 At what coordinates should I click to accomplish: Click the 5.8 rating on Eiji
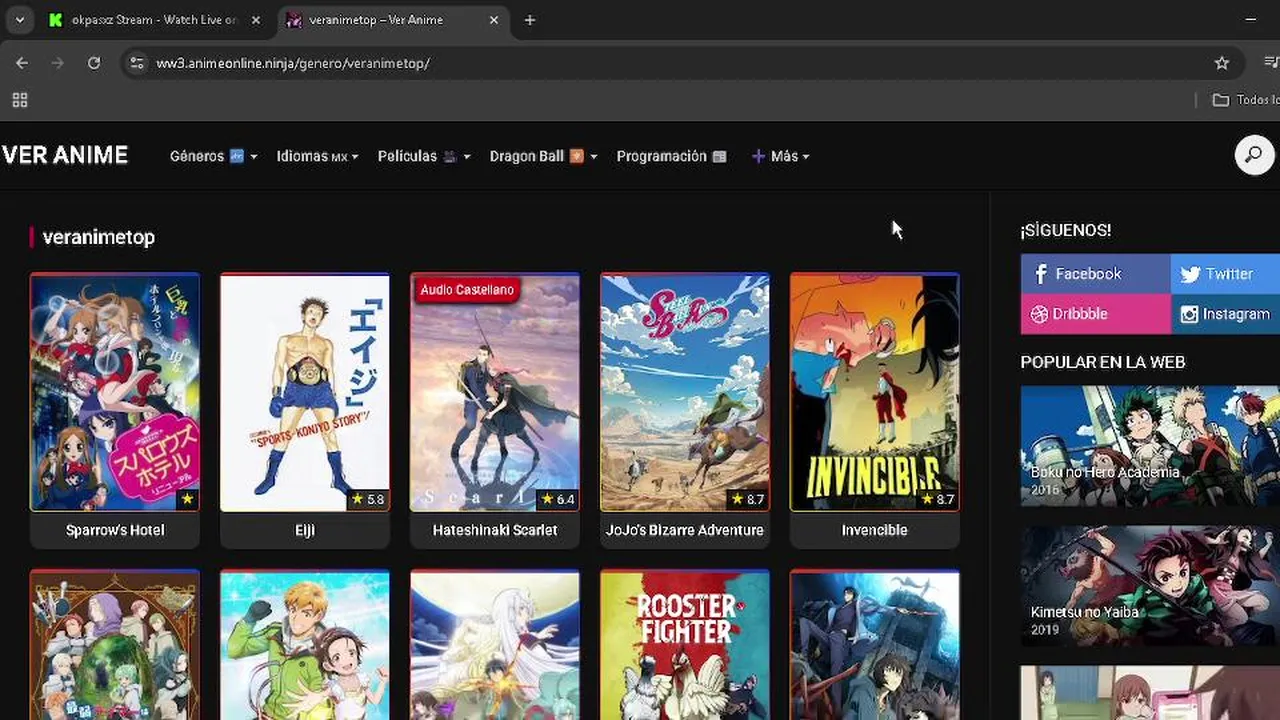(x=368, y=499)
